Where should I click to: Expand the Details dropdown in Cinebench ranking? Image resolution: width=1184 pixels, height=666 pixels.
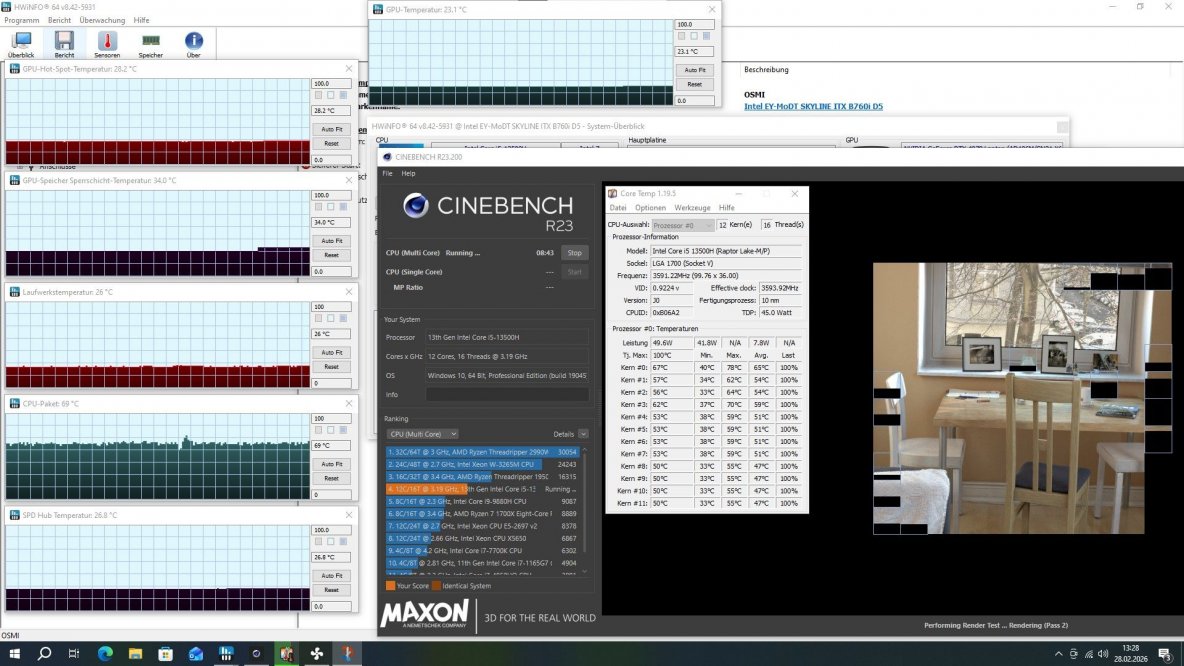pos(583,434)
